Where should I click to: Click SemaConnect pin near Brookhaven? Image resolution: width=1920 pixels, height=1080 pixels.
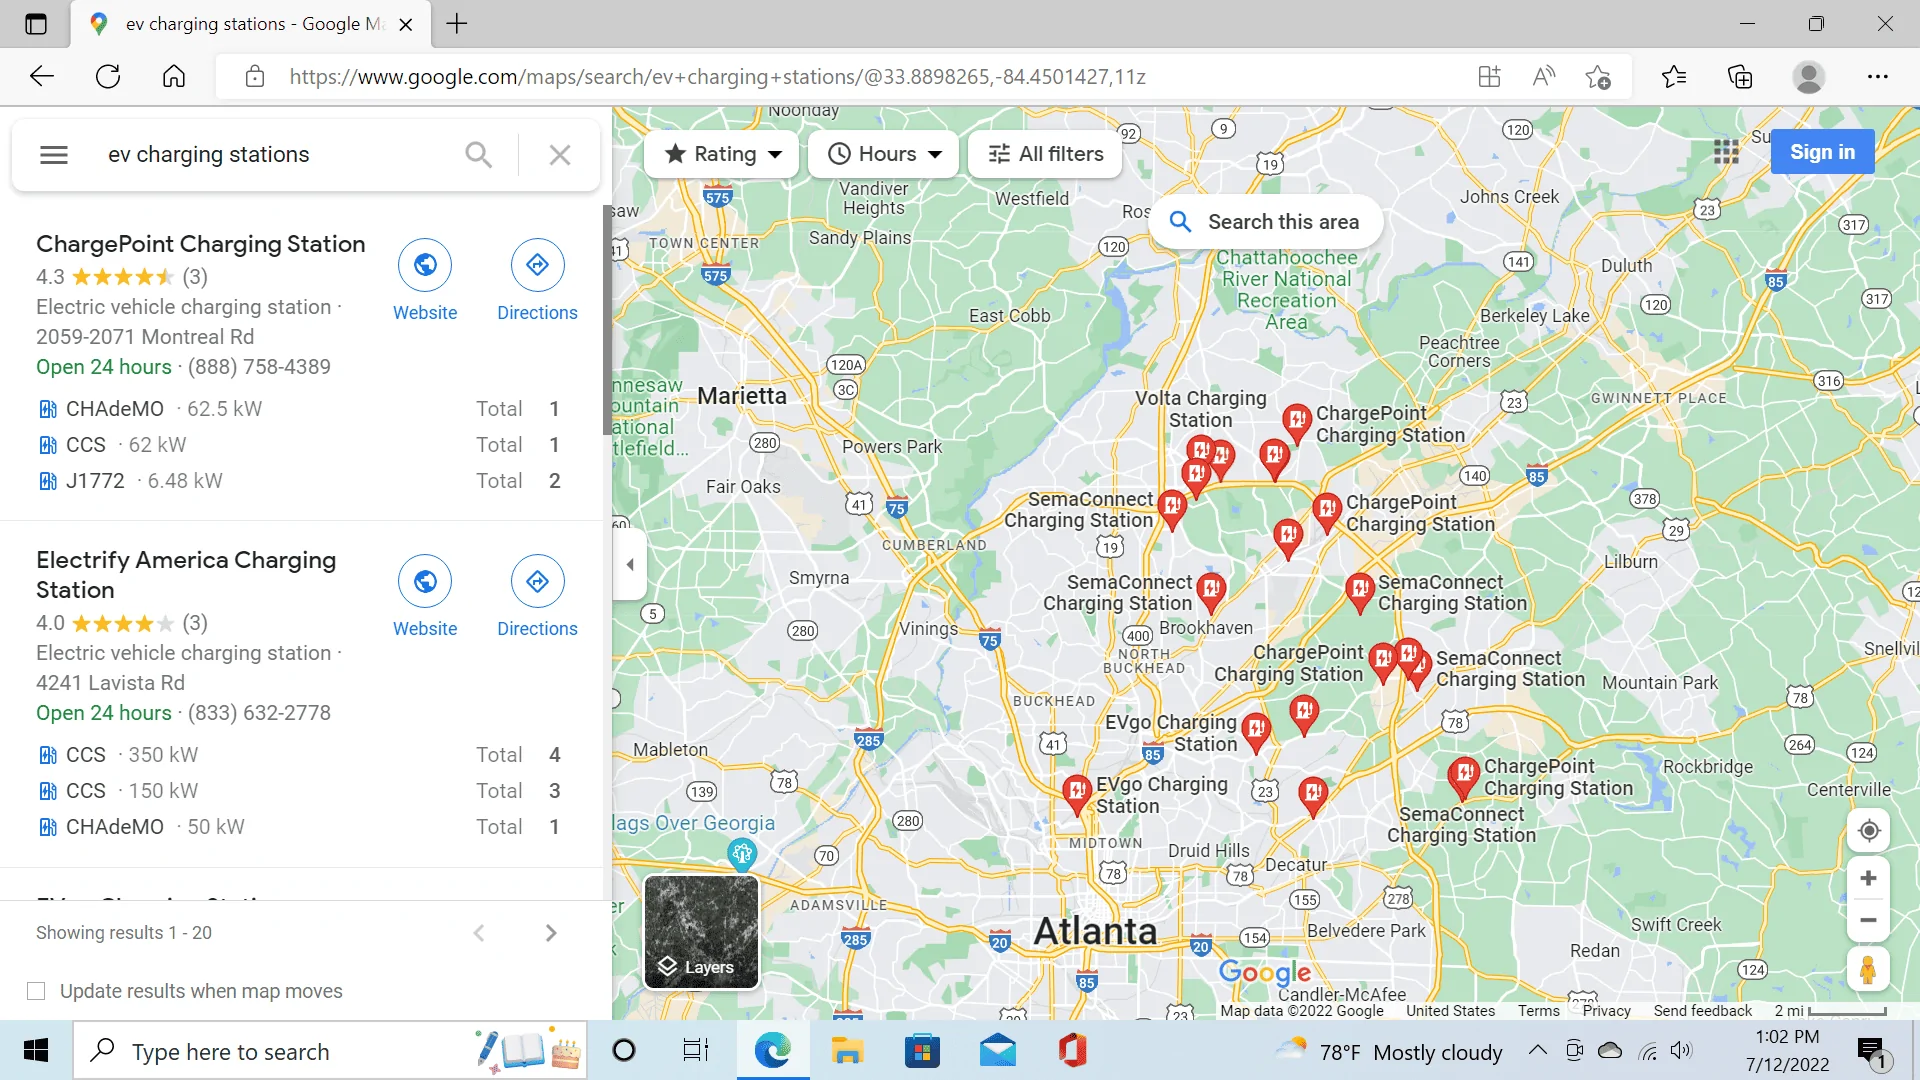tap(1211, 591)
